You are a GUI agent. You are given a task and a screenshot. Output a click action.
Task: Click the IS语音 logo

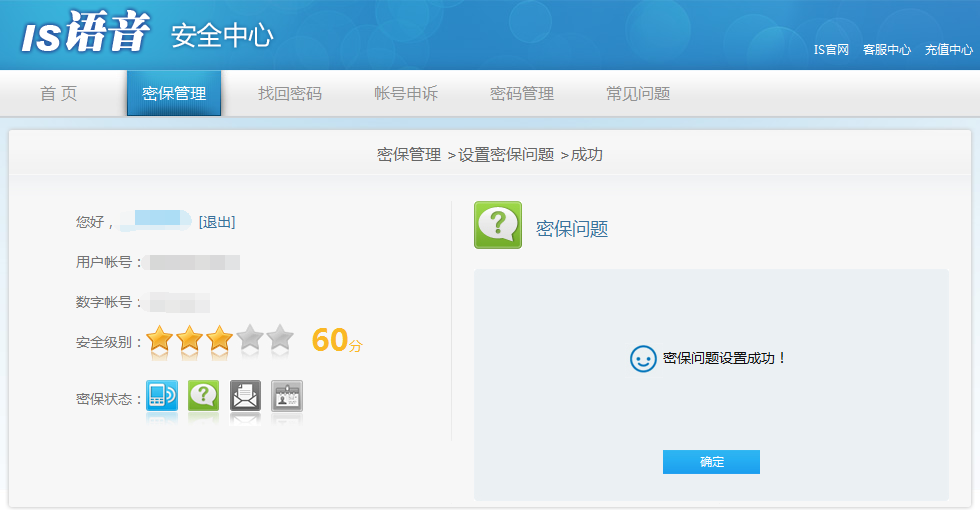pyautogui.click(x=86, y=32)
